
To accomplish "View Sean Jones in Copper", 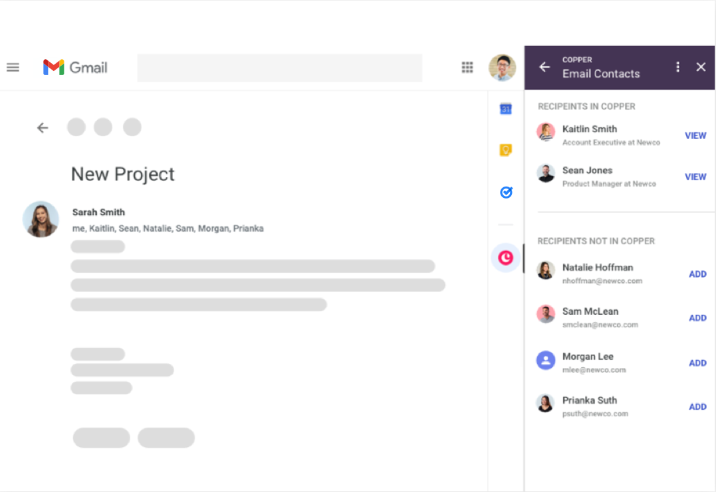I will (695, 177).
